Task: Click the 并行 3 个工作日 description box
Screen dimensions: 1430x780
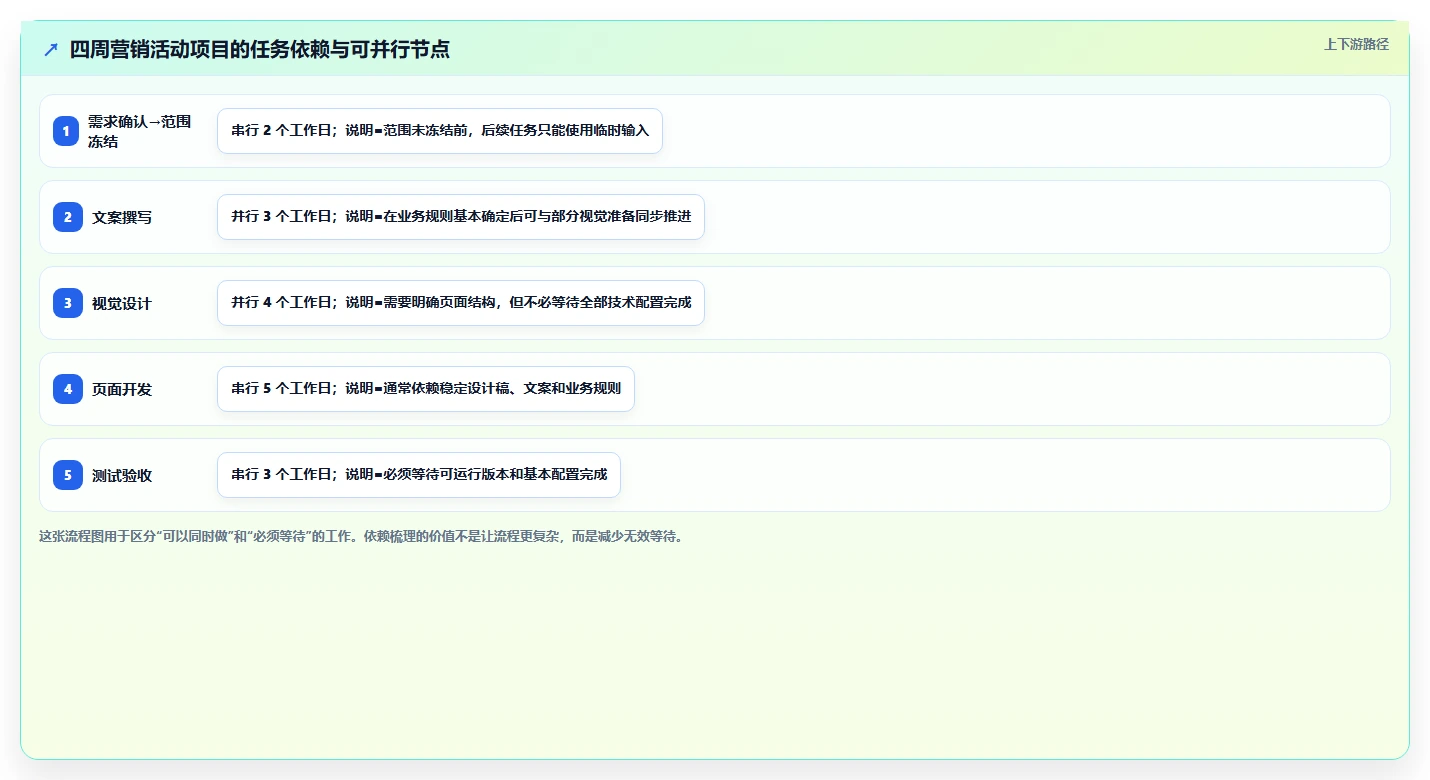Action: point(461,217)
